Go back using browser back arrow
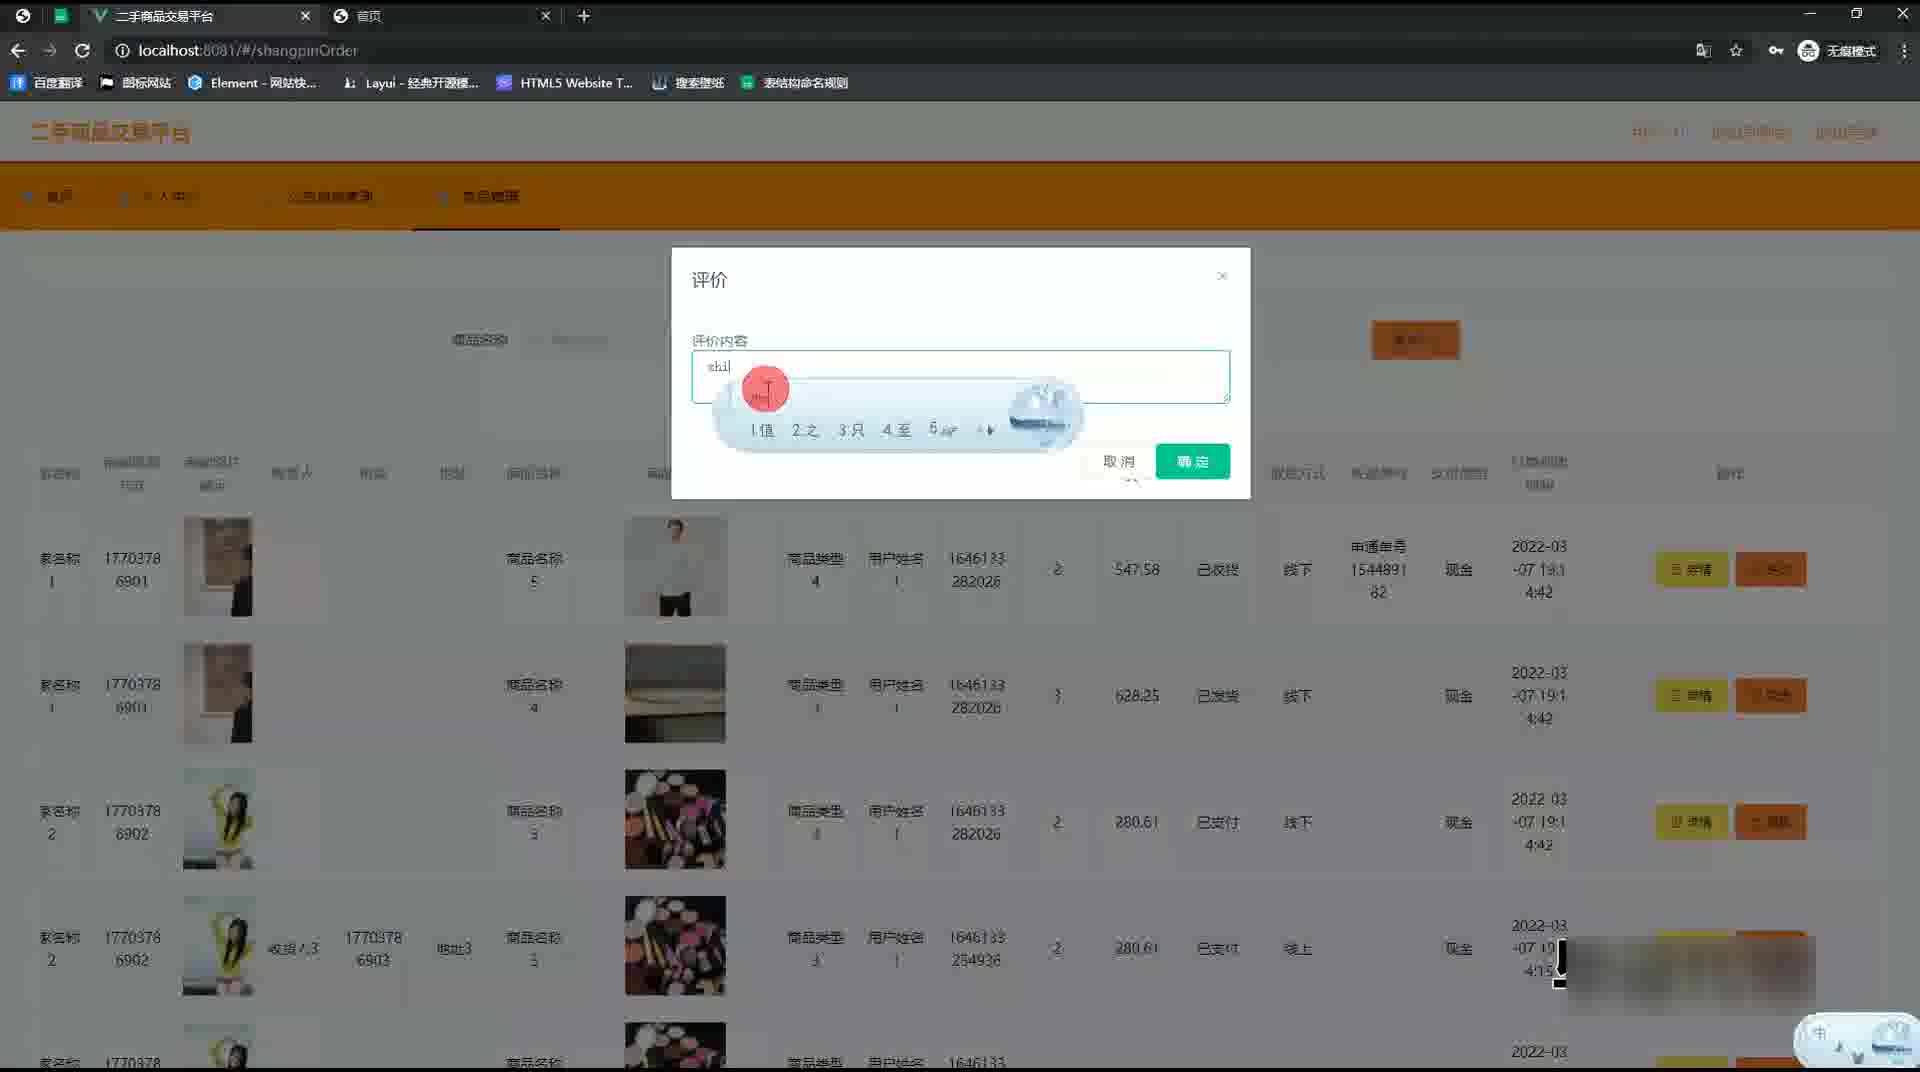This screenshot has width=1920, height=1072. coord(18,50)
